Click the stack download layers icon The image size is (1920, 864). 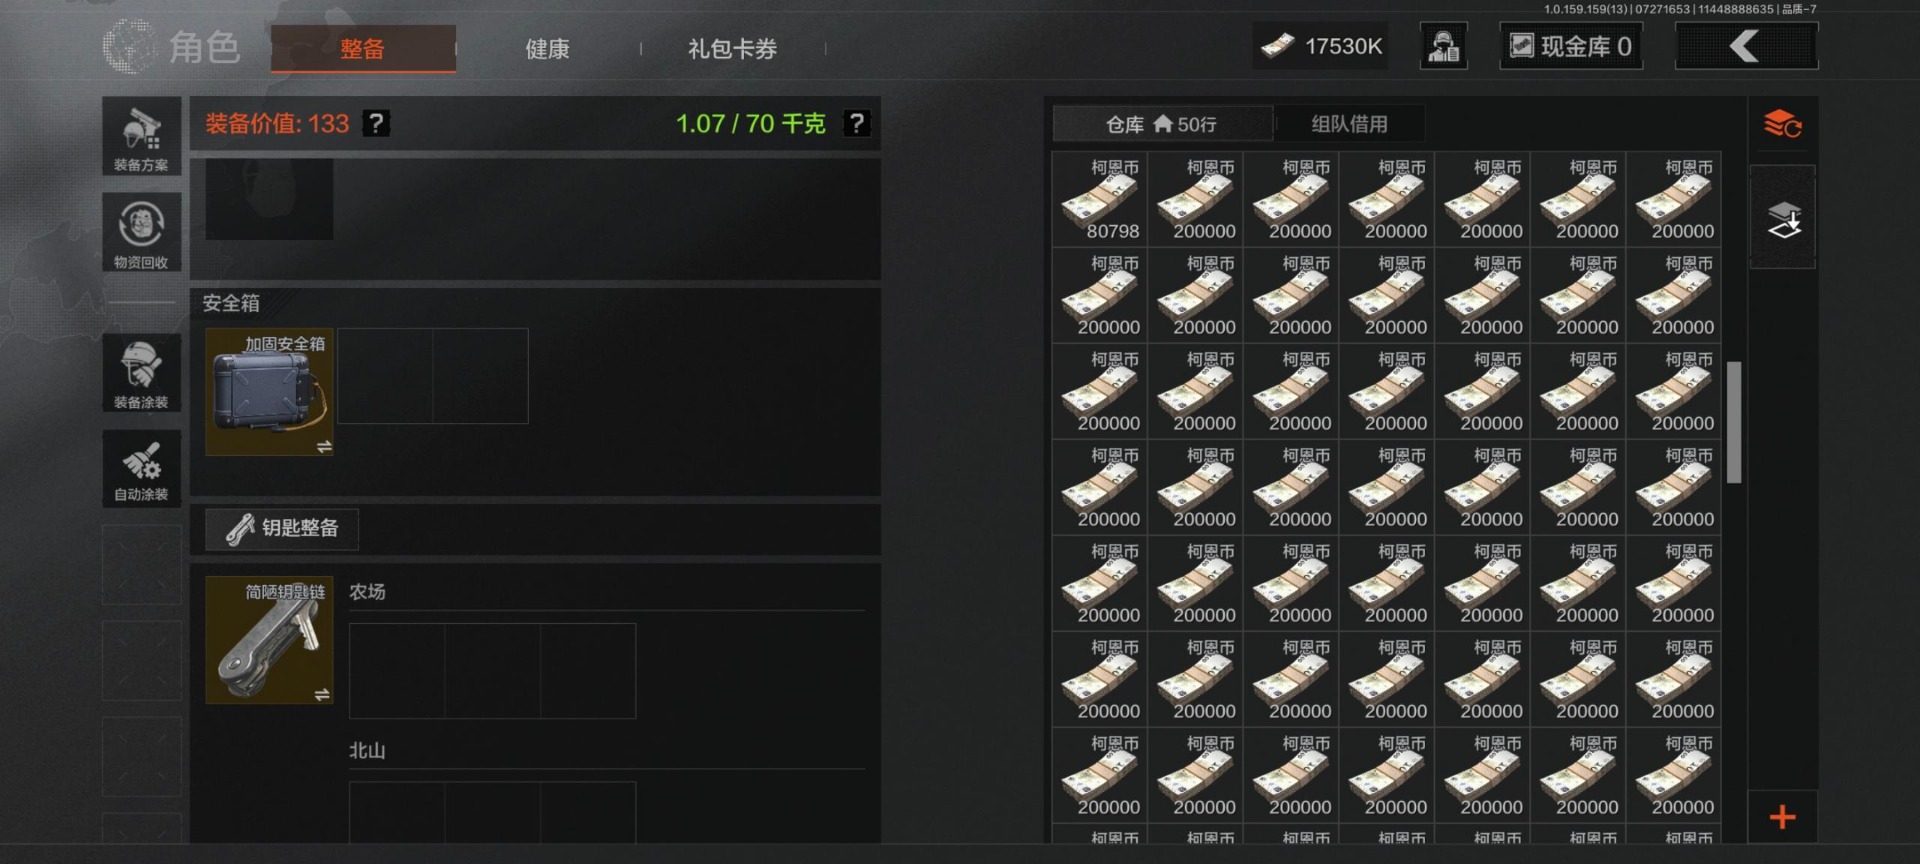coord(1783,219)
